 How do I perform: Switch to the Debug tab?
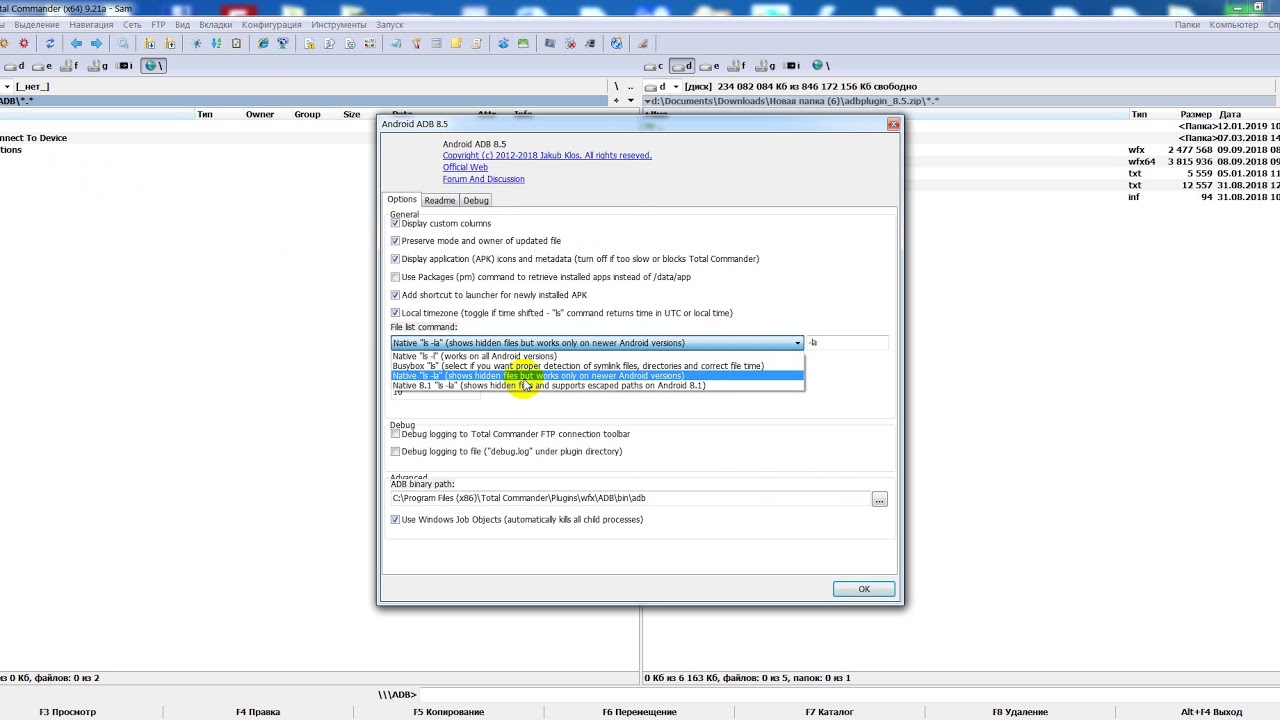coord(476,201)
